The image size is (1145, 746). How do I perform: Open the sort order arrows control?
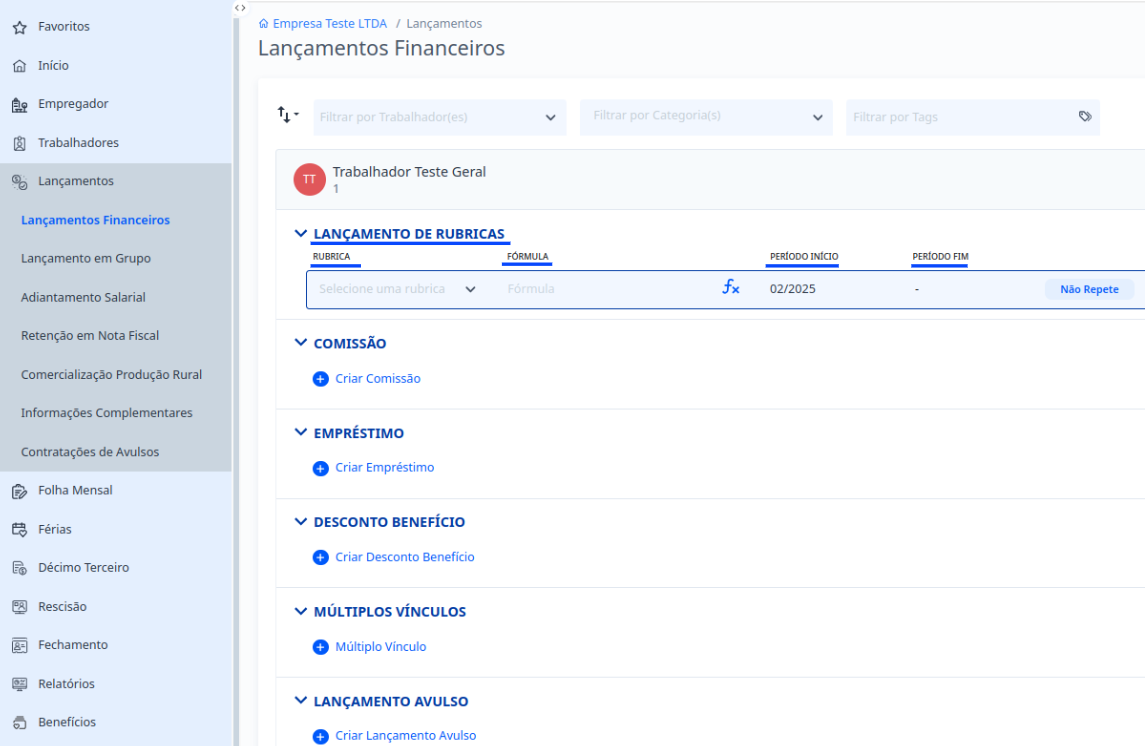[288, 115]
